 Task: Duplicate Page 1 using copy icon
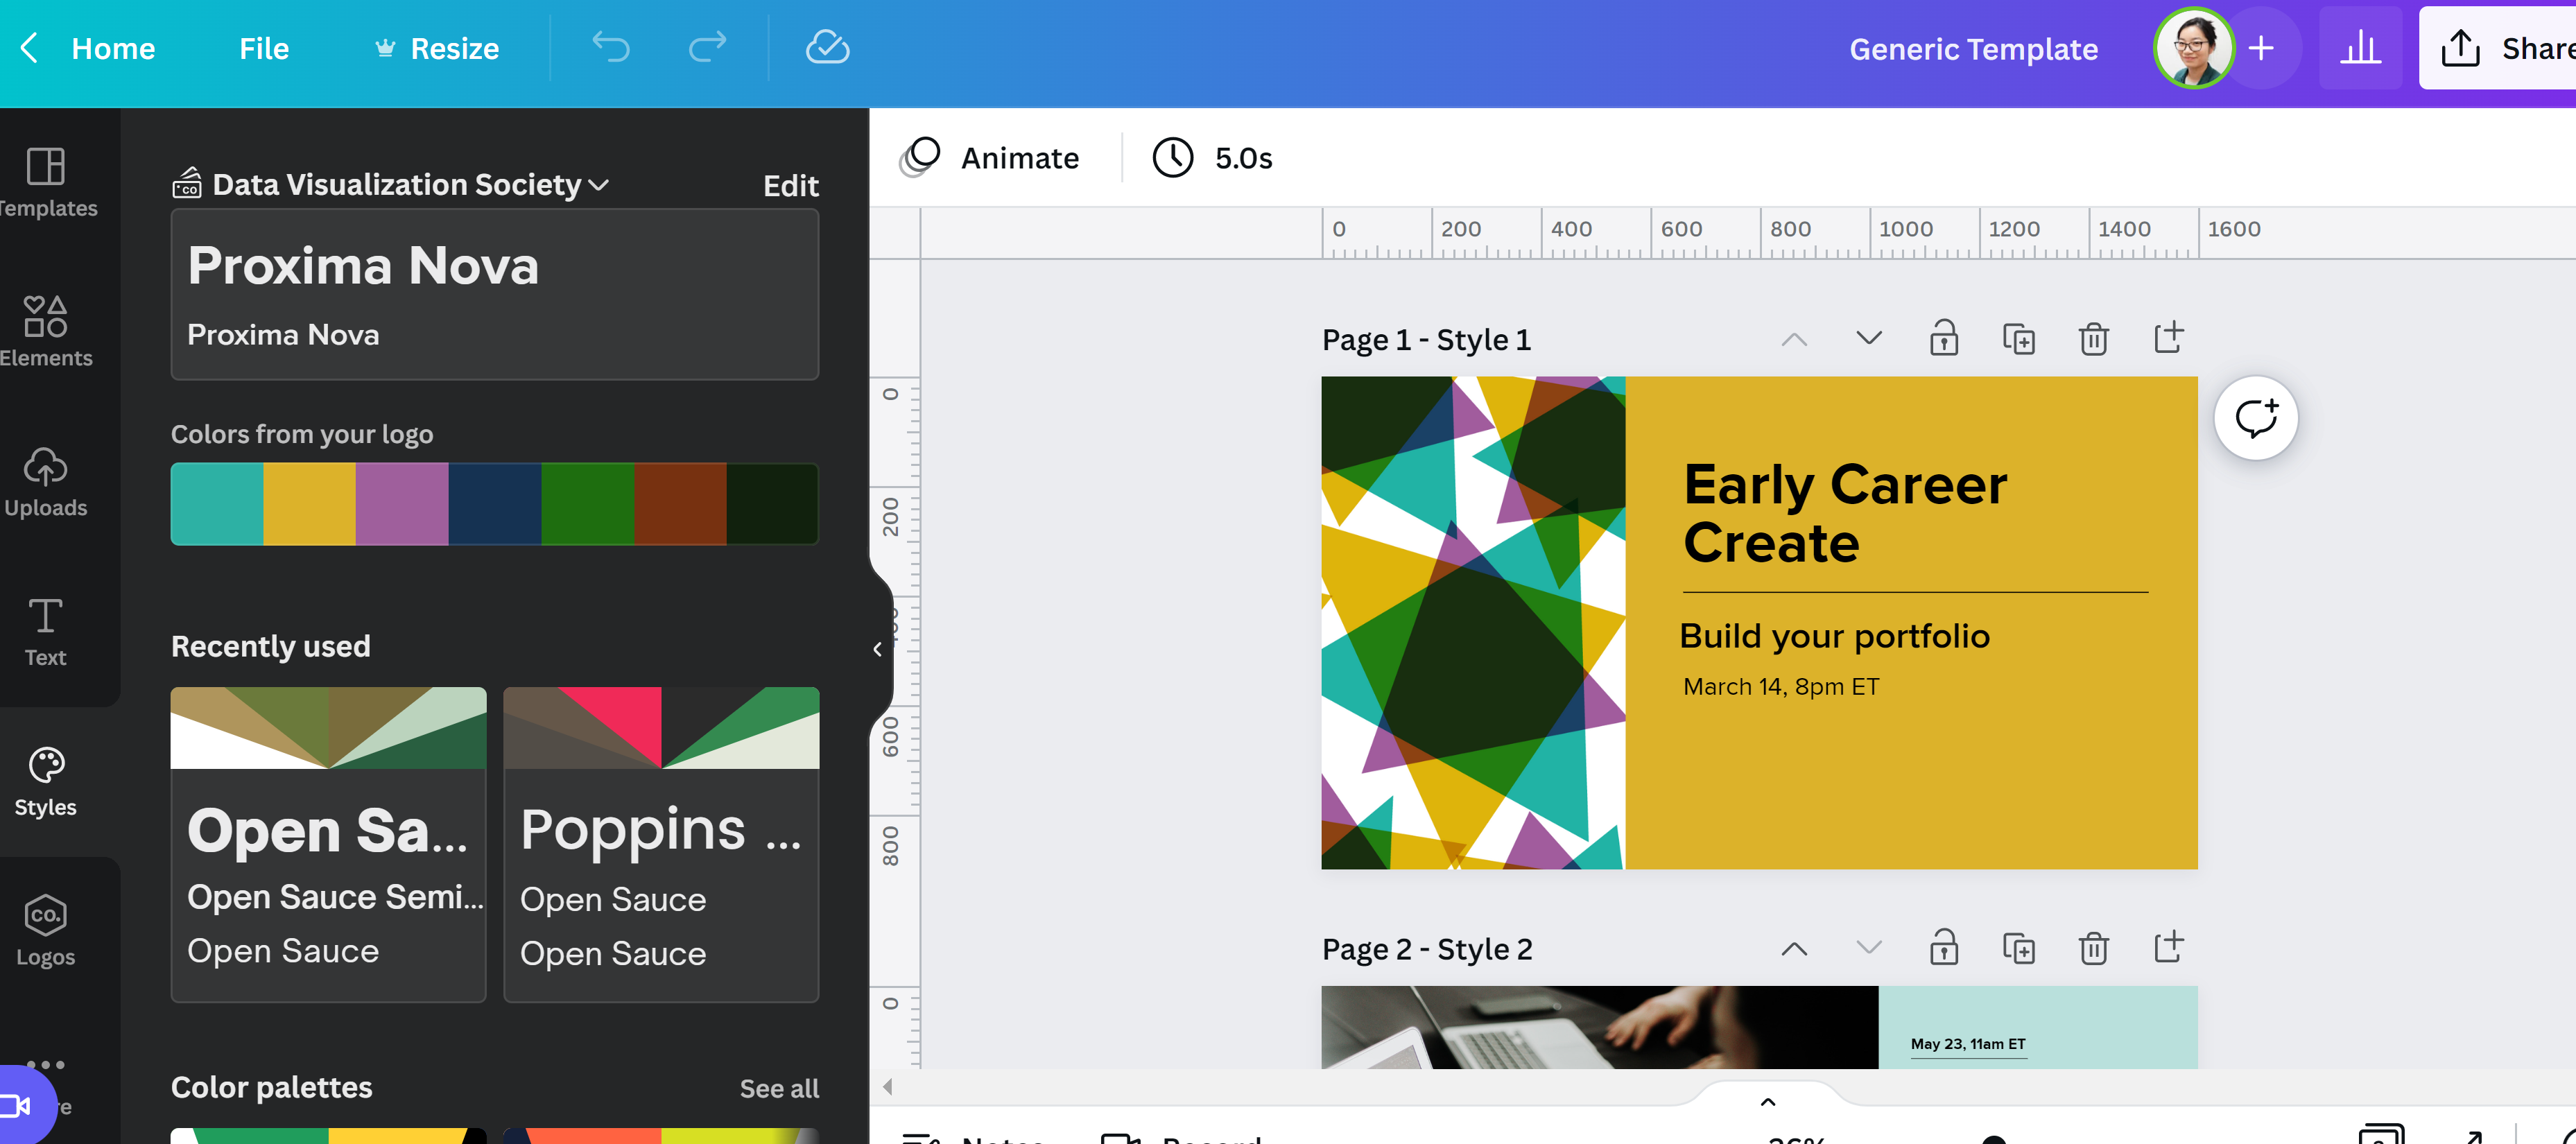(x=2018, y=339)
